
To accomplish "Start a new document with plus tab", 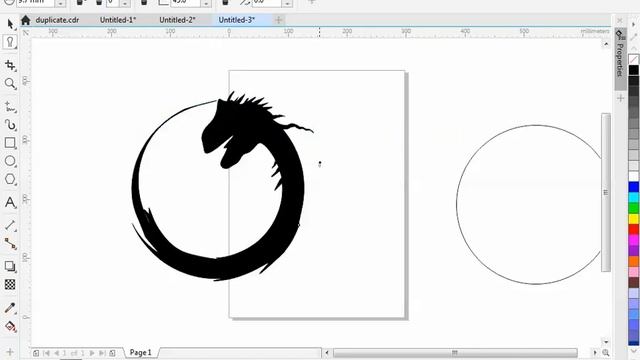I will [x=279, y=20].
